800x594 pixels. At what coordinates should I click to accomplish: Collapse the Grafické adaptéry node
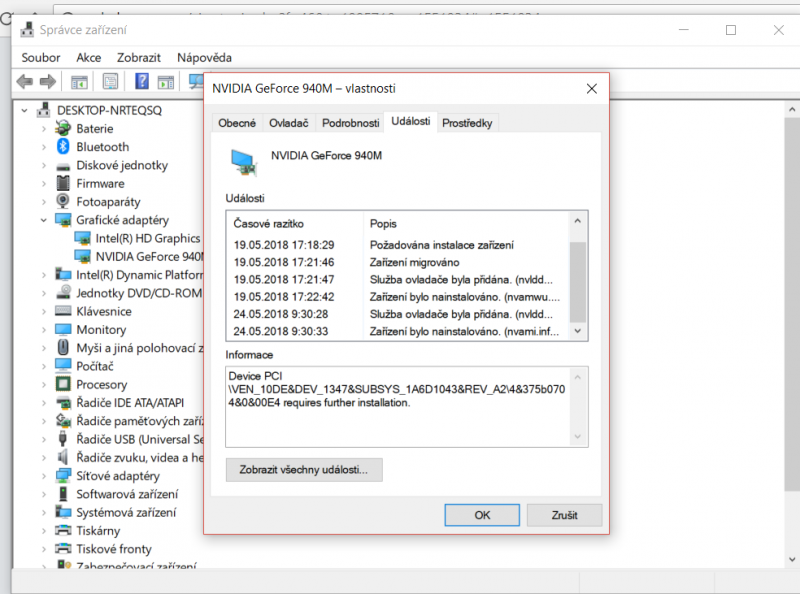pos(44,220)
